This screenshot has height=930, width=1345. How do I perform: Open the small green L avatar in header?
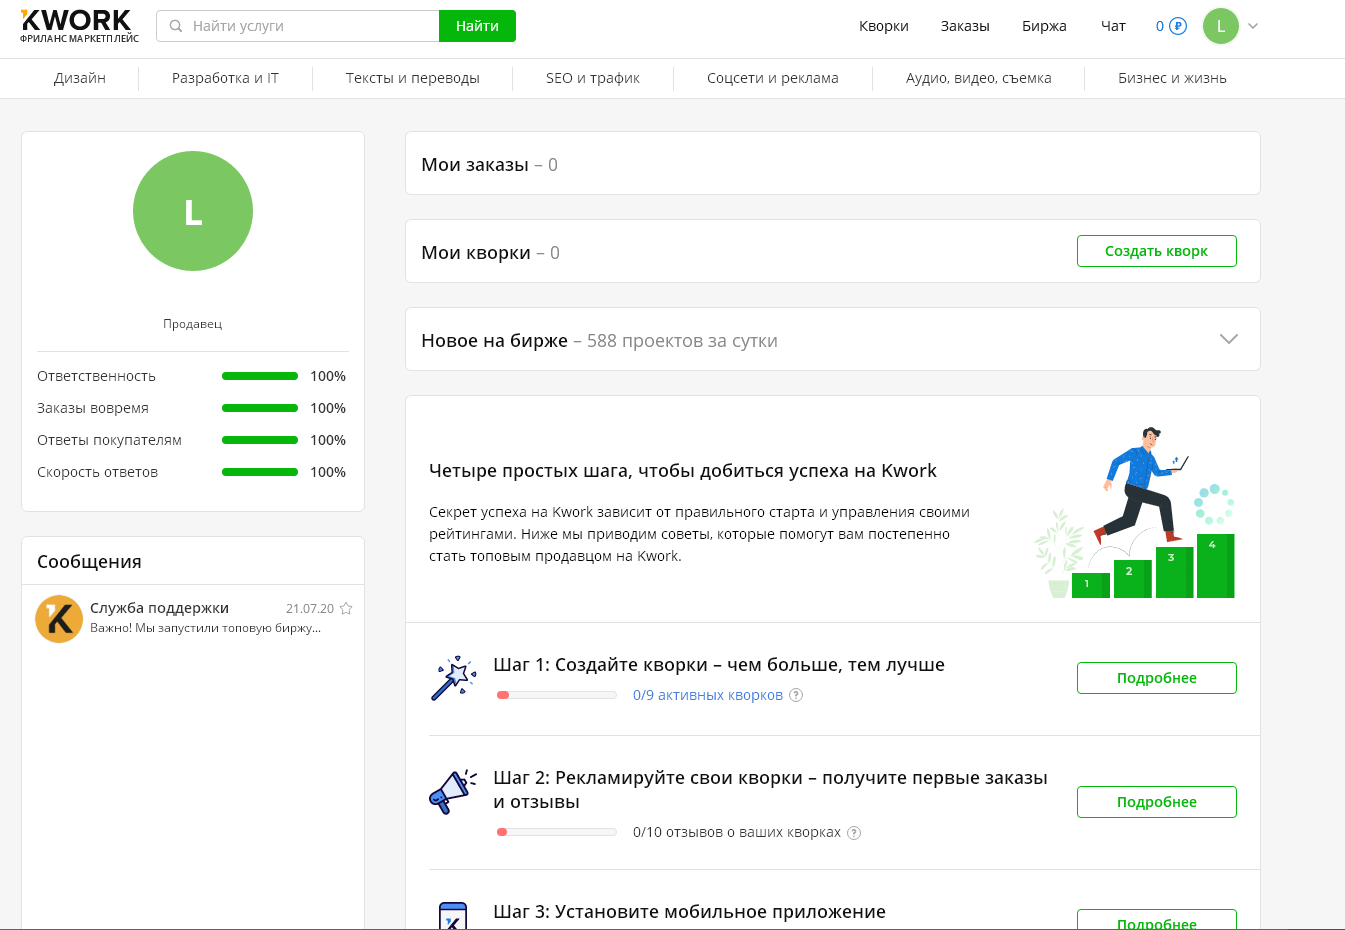pos(1221,26)
